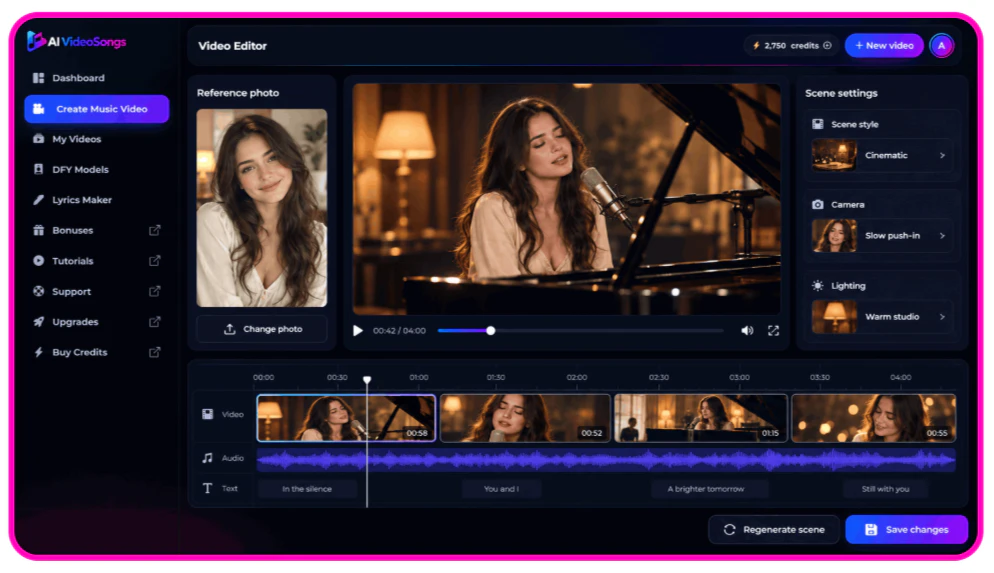Viewport: 994px width, 573px height.
Task: Click the Support lifebuoy icon
Action: 39,292
